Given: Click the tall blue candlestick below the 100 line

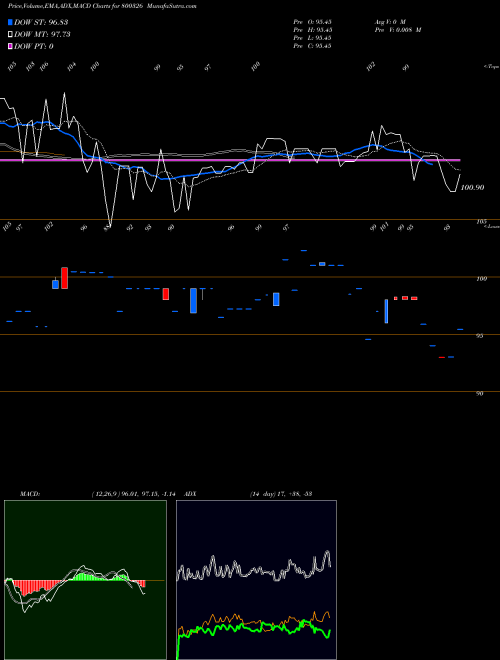Looking at the screenshot, I should [193, 301].
